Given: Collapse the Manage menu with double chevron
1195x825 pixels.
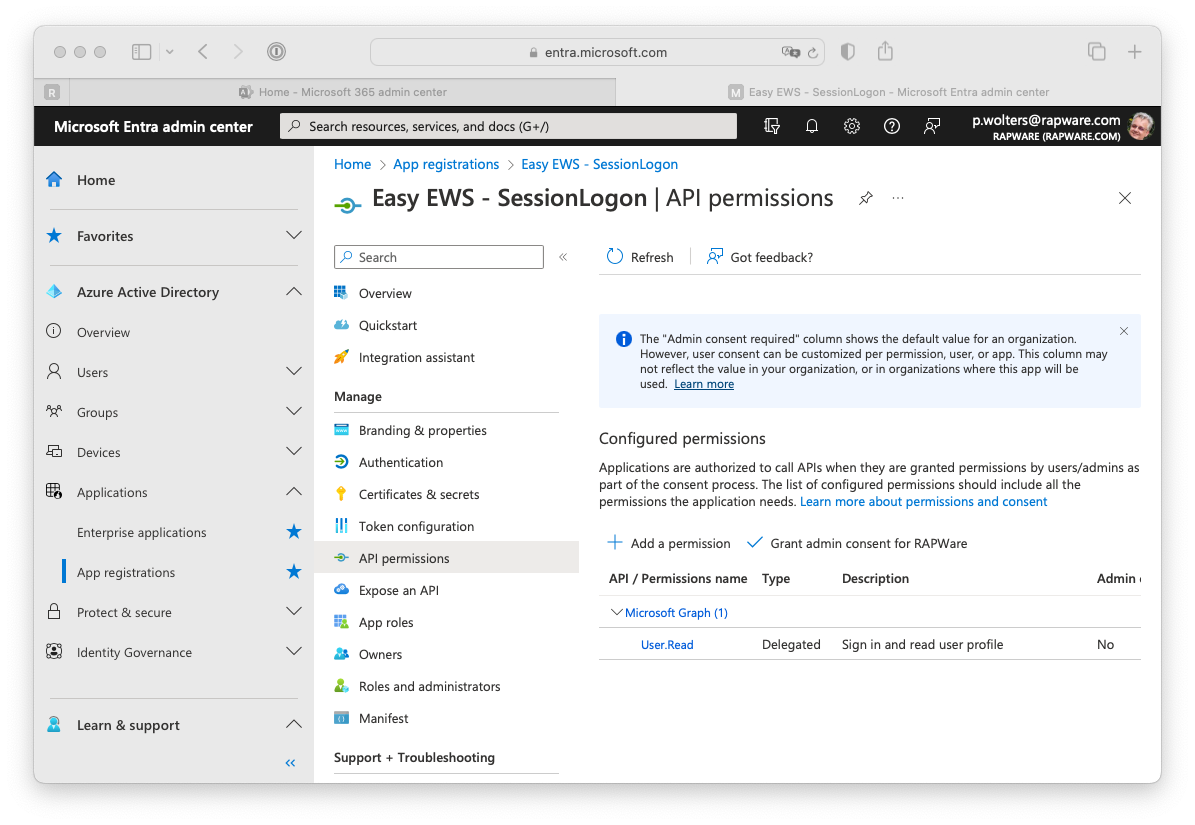Looking at the screenshot, I should (x=563, y=257).
